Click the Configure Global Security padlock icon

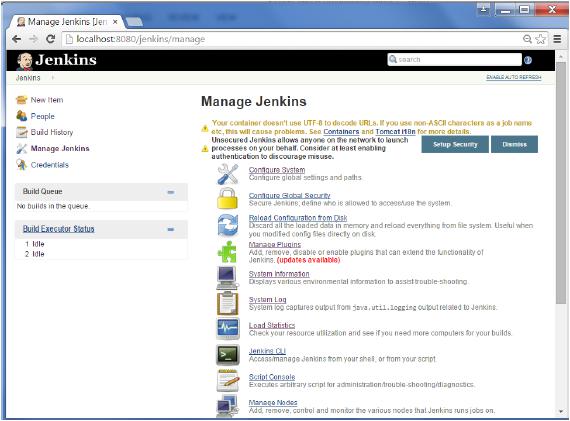pos(228,199)
